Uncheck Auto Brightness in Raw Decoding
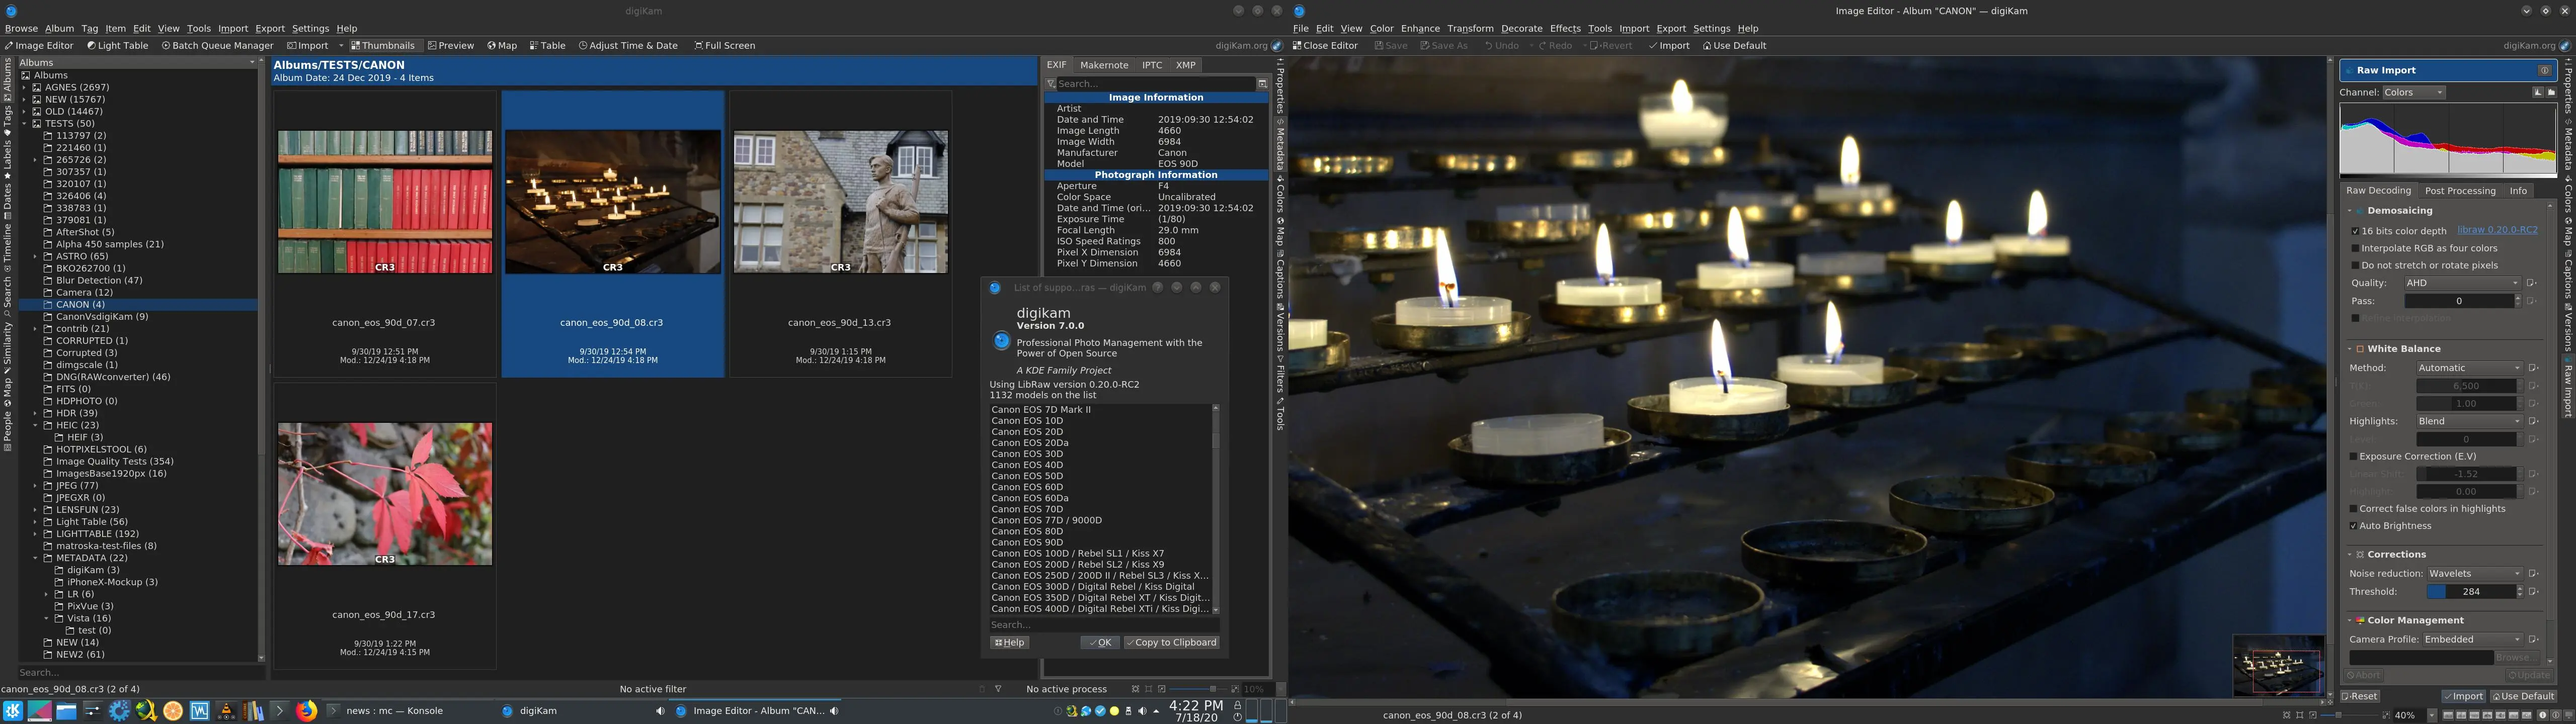The image size is (2576, 724). (x=2353, y=525)
